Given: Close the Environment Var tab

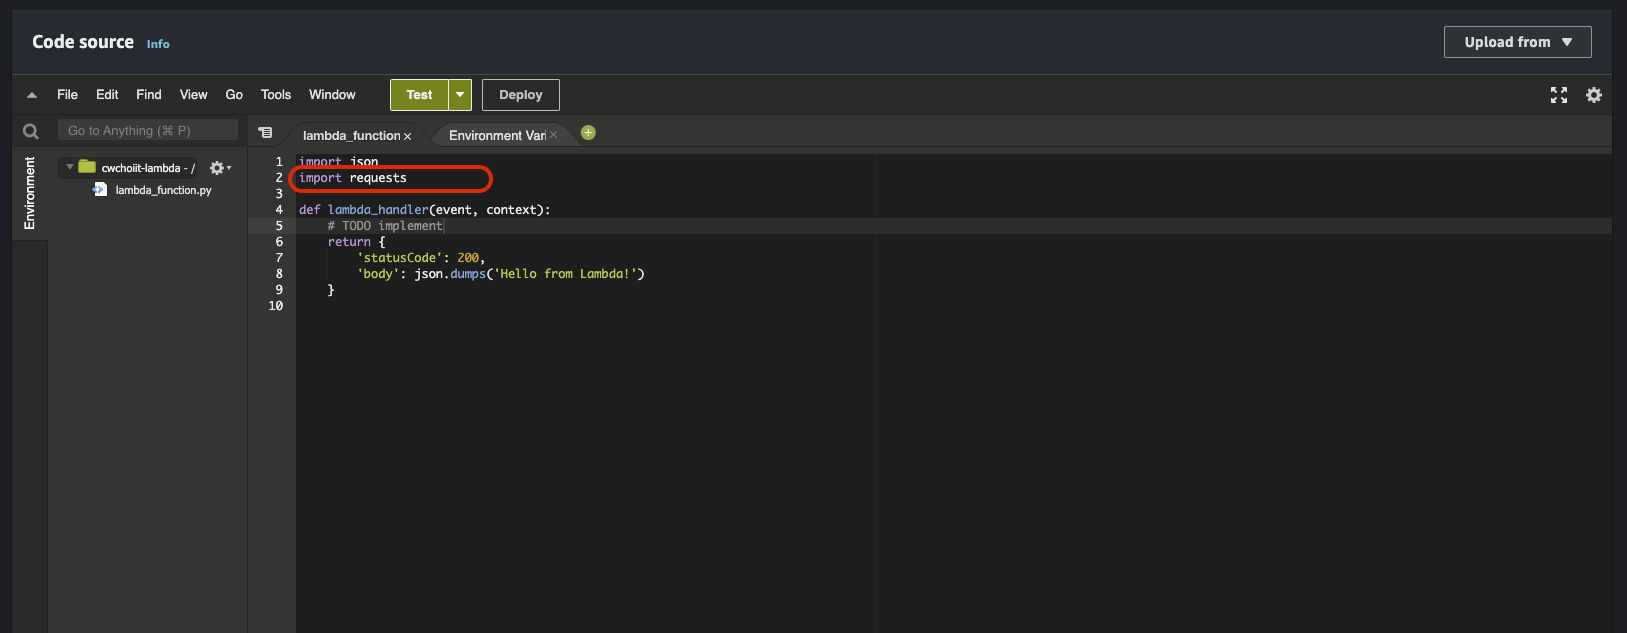Looking at the screenshot, I should 553,135.
